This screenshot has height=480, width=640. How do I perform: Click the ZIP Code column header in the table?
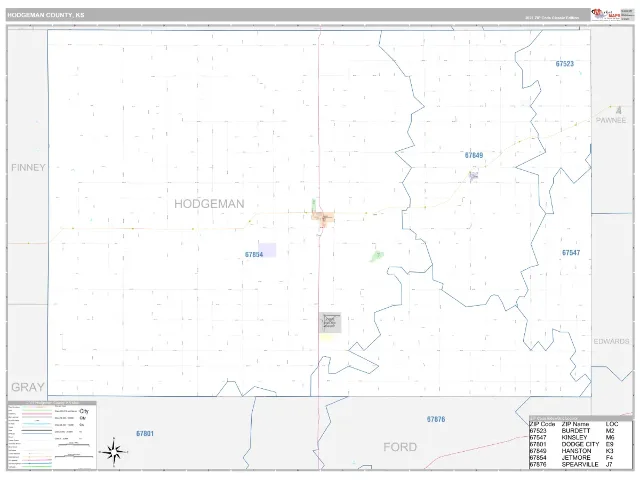(542, 424)
